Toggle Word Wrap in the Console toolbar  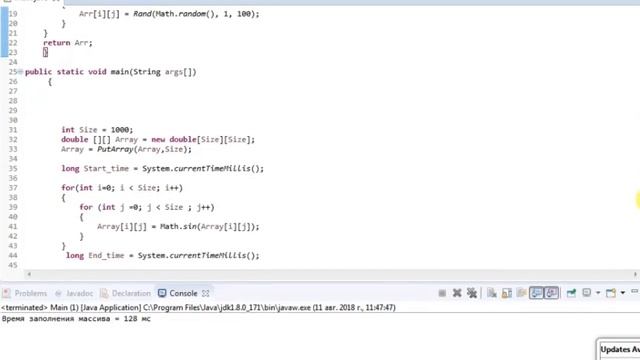point(521,293)
